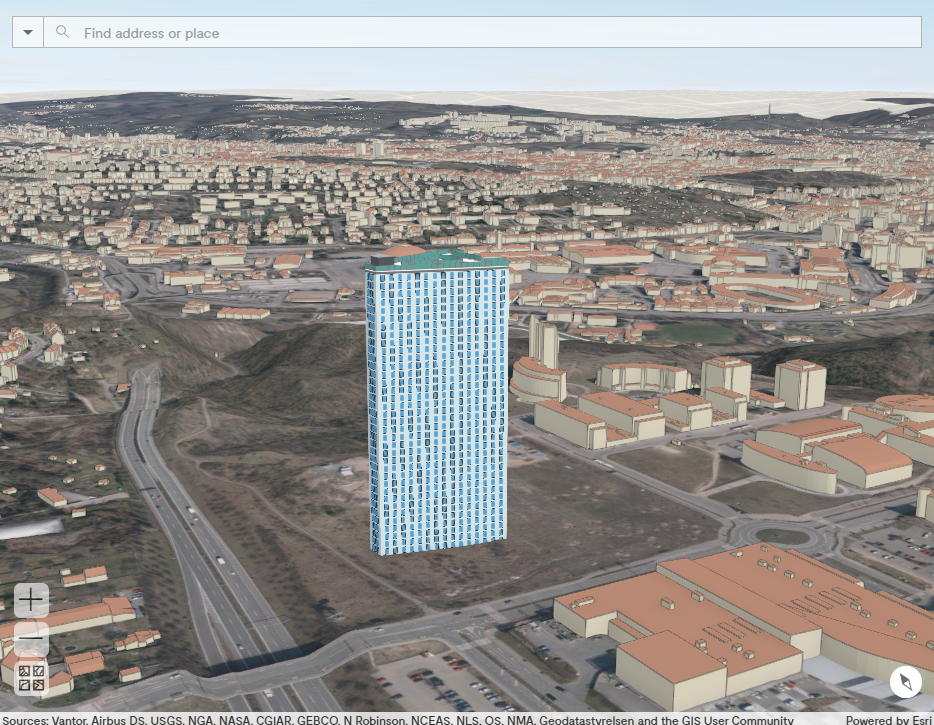Image resolution: width=934 pixels, height=725 pixels.
Task: Click the magnifying glass search icon
Action: [62, 31]
